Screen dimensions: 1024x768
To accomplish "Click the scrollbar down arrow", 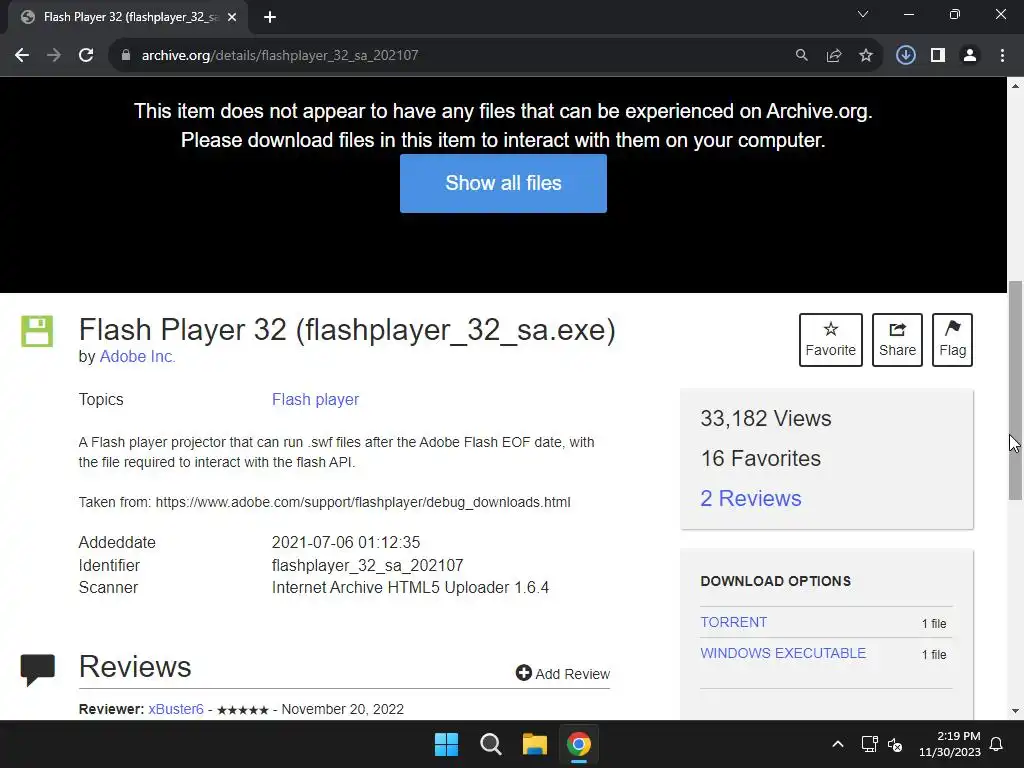I will tap(1016, 711).
